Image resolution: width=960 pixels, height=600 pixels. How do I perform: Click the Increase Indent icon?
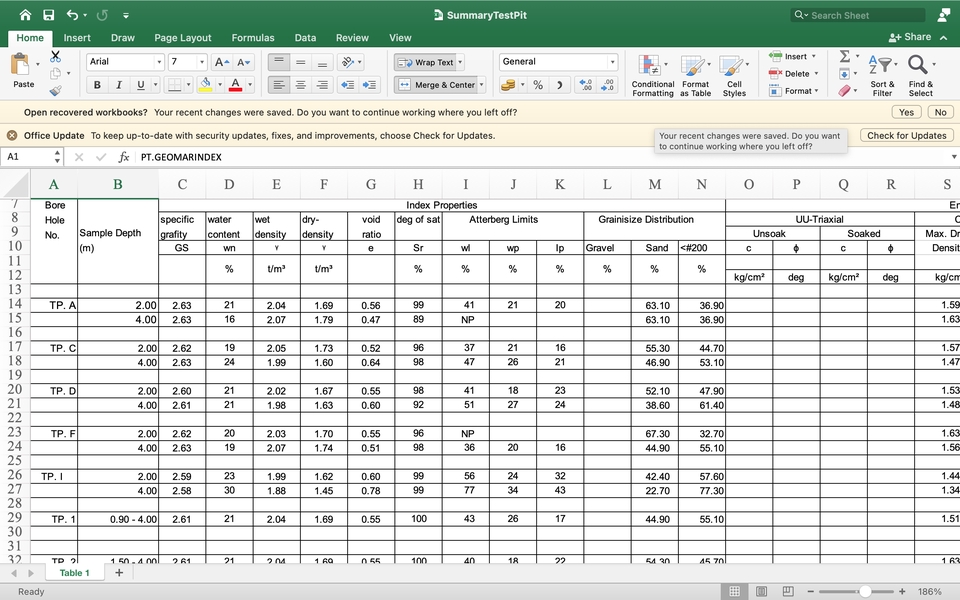370,85
